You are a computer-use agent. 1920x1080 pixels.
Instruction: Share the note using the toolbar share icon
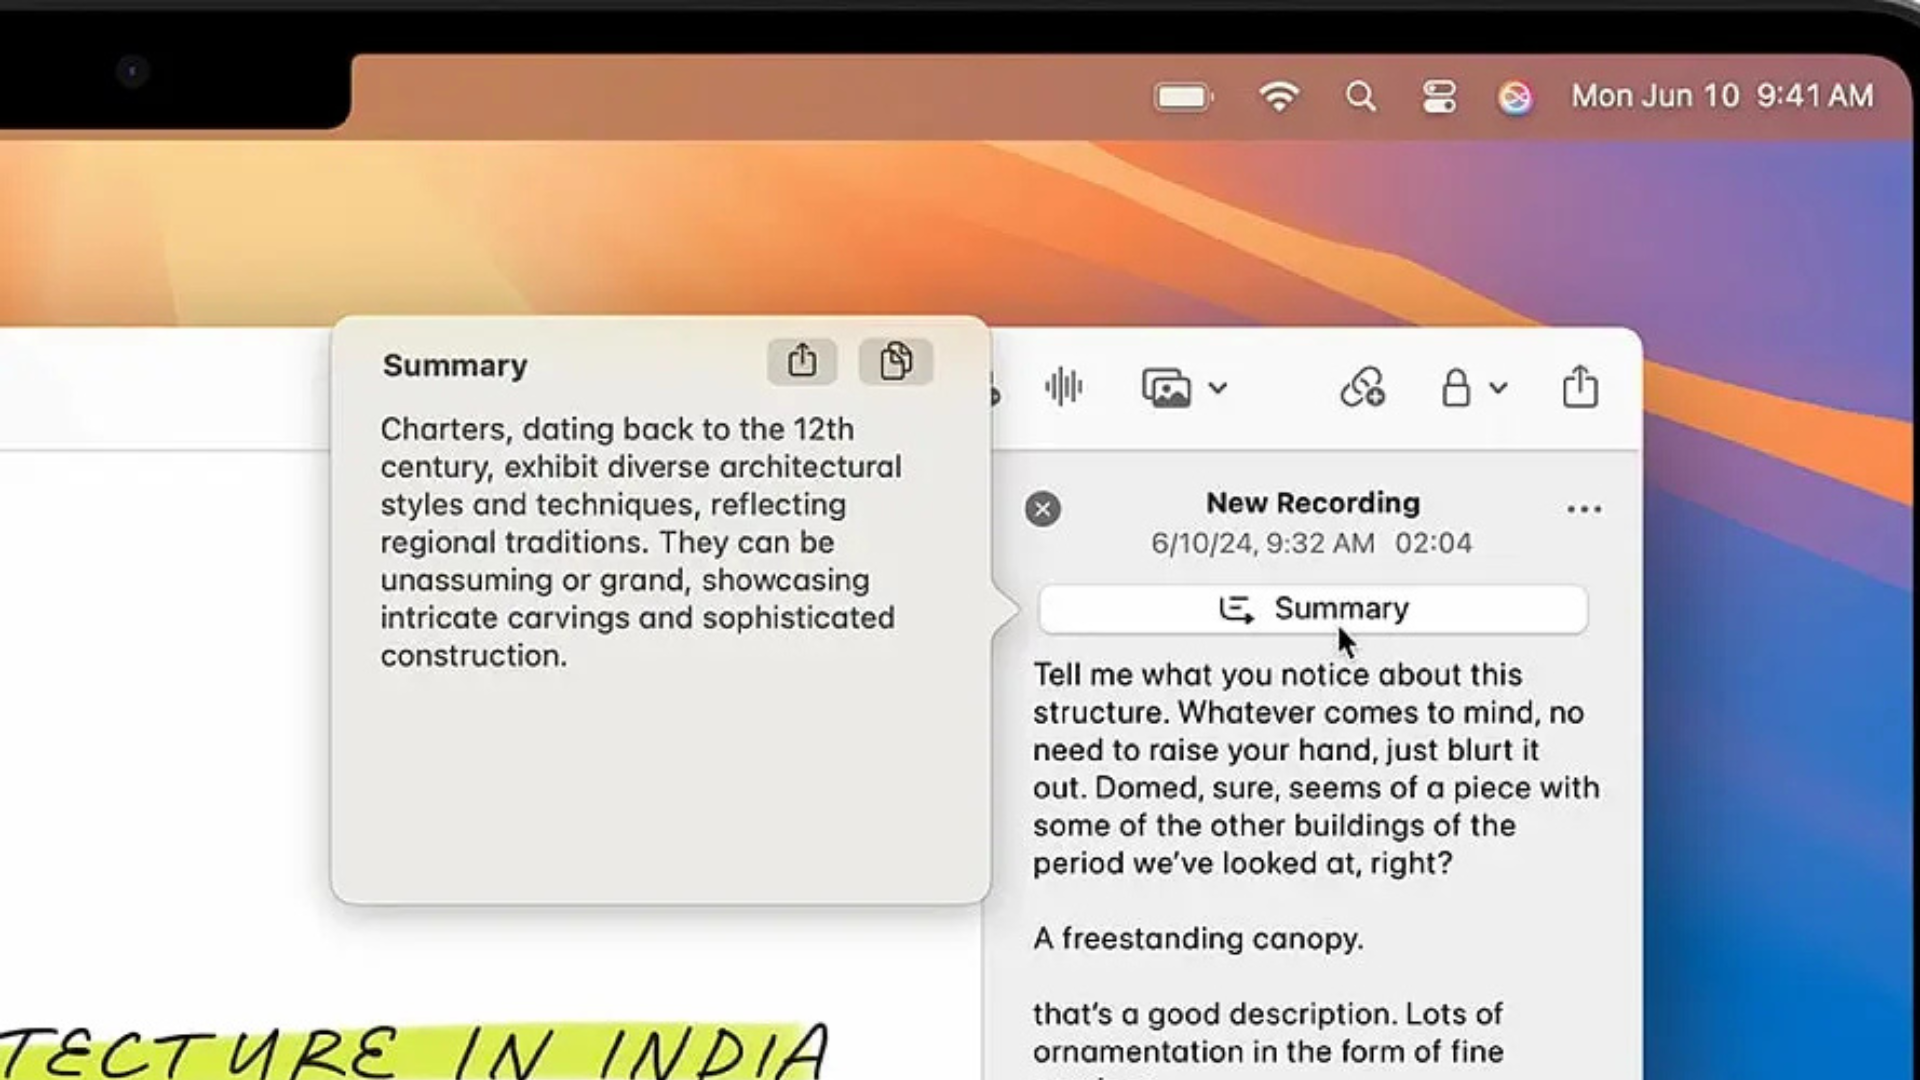point(1579,387)
